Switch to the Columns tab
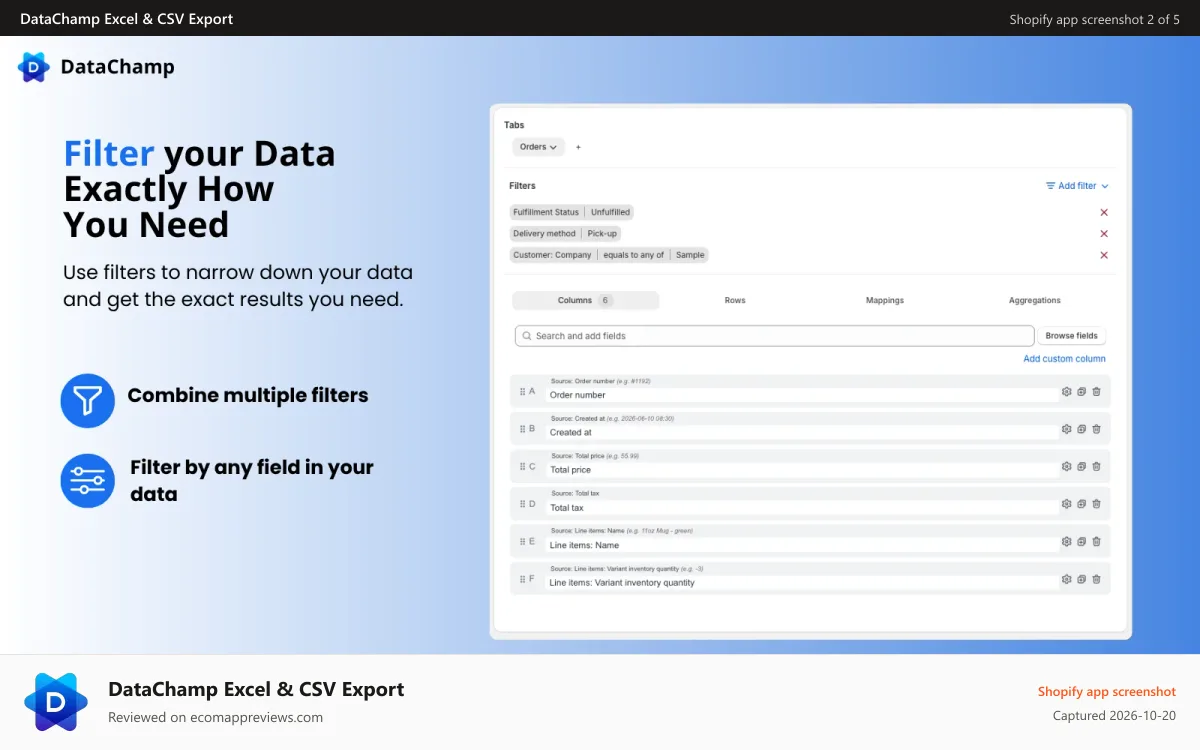The image size is (1200, 750). pos(585,300)
